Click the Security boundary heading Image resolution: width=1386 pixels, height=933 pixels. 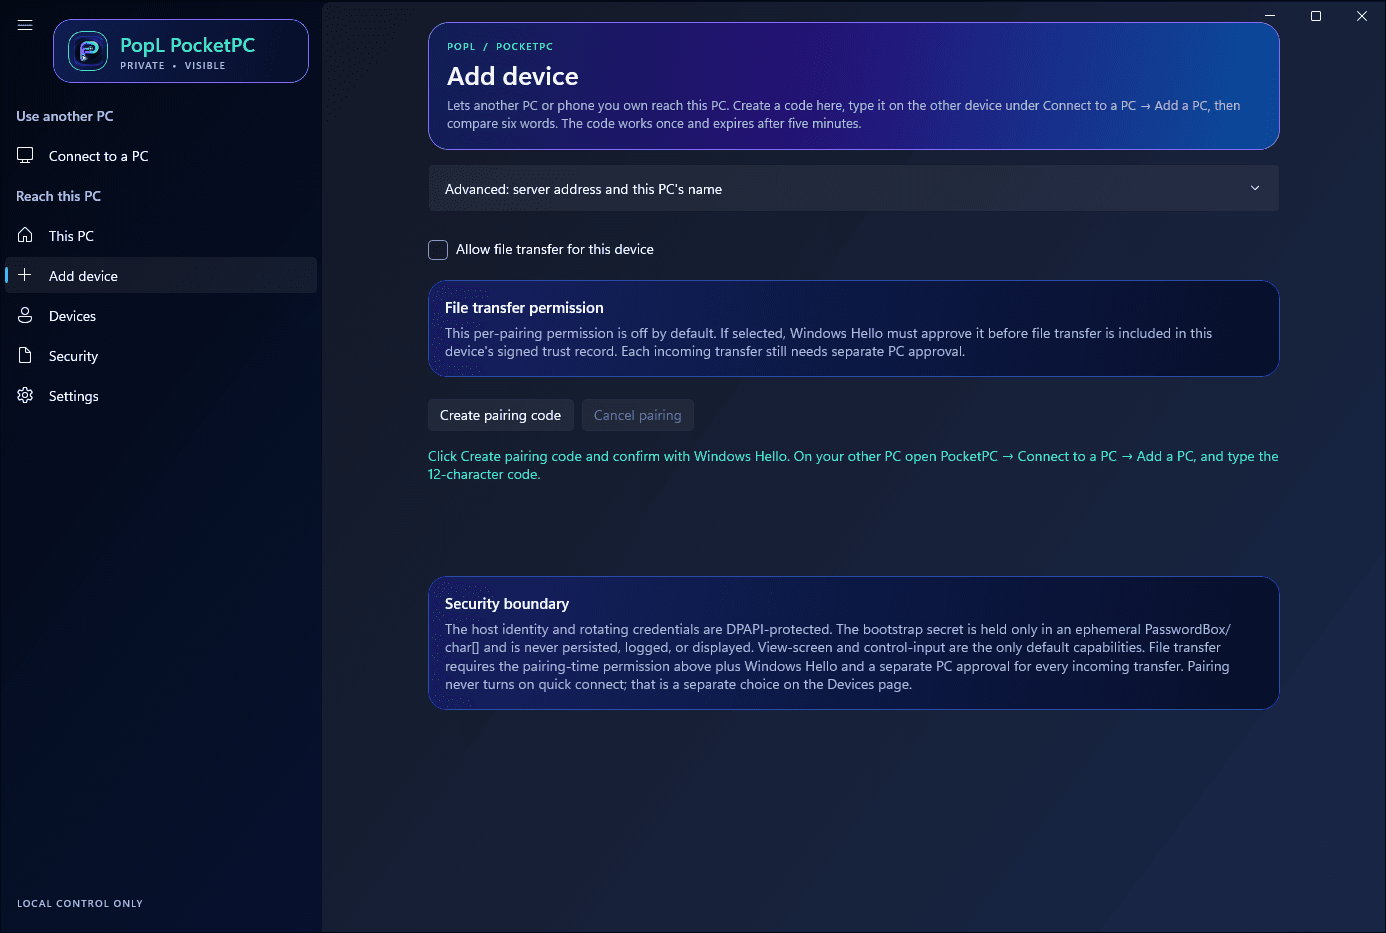(507, 604)
